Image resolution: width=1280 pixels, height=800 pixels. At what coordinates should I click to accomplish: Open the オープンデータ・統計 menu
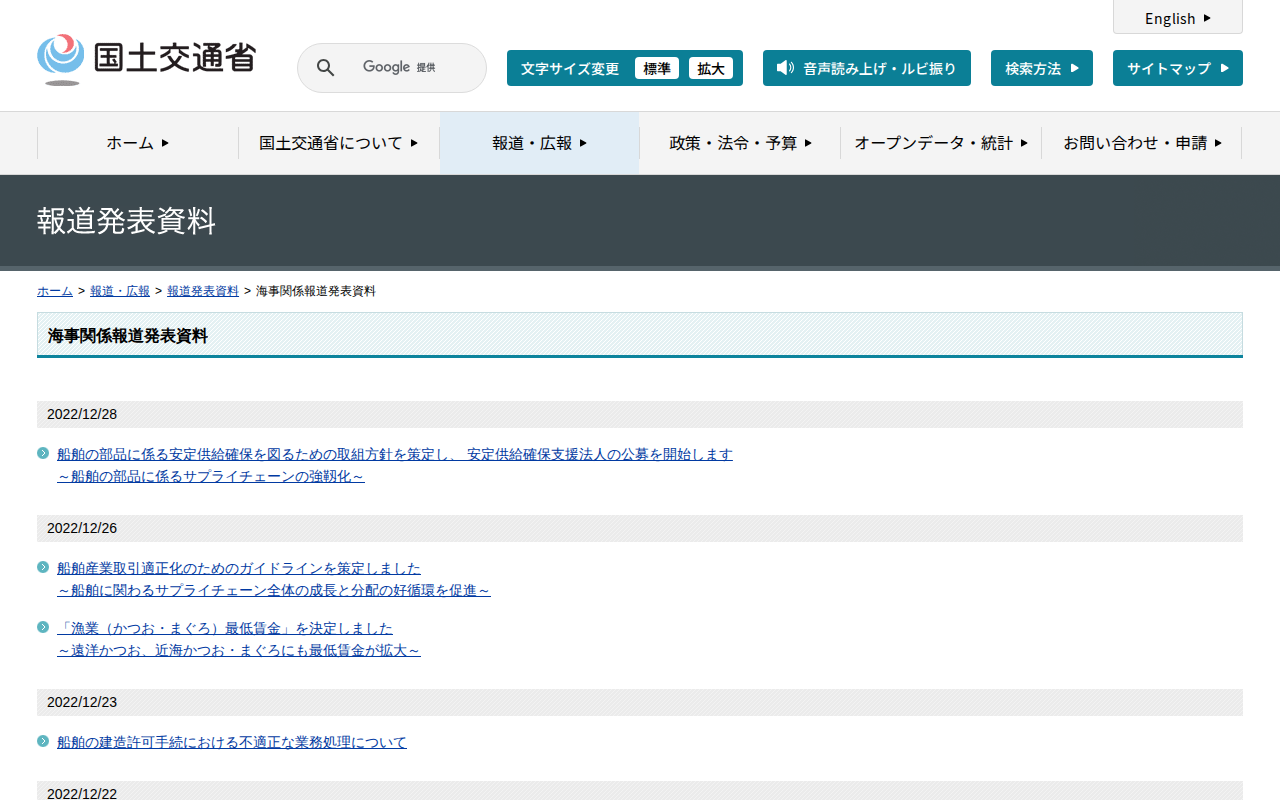(940, 143)
